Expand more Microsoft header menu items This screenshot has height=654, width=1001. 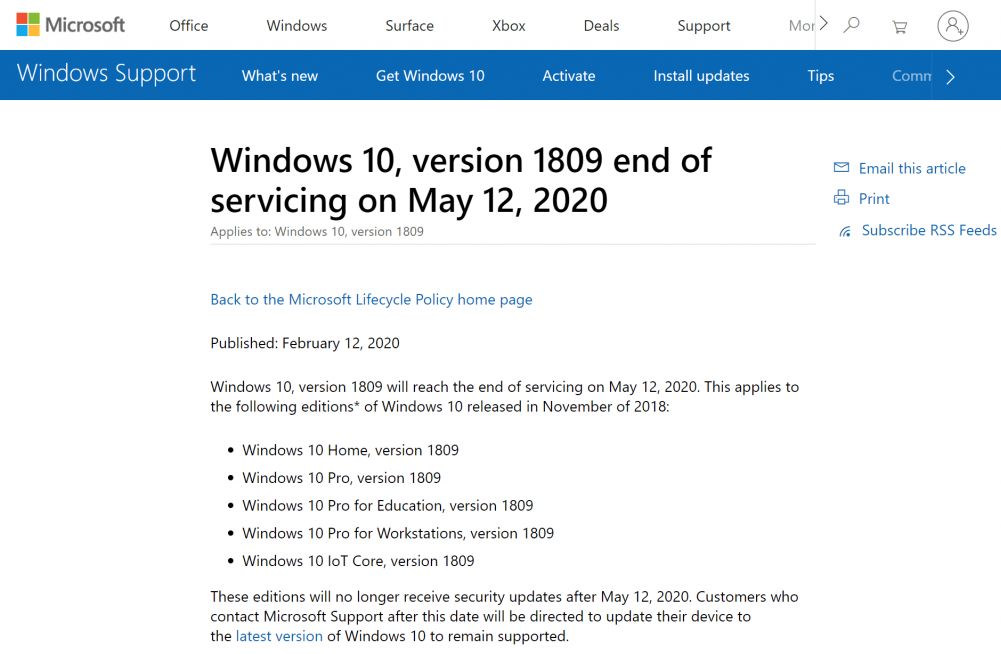823,24
